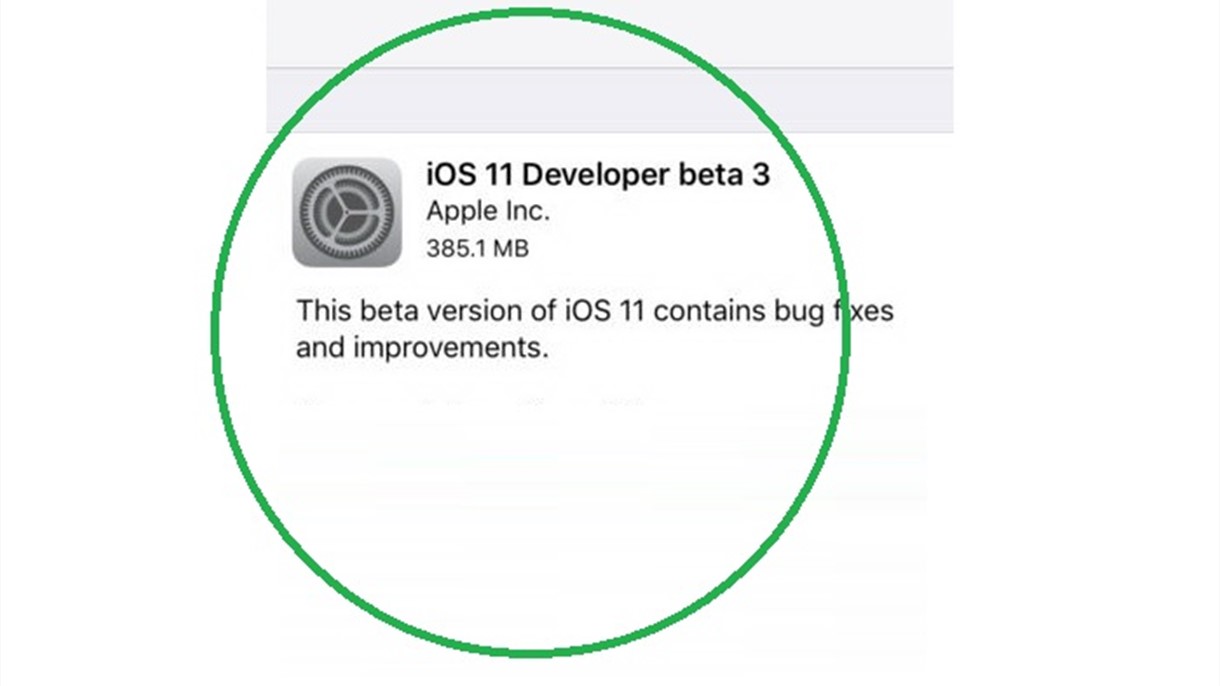
Task: Click the "385.1 MB" update size
Action: click(477, 248)
